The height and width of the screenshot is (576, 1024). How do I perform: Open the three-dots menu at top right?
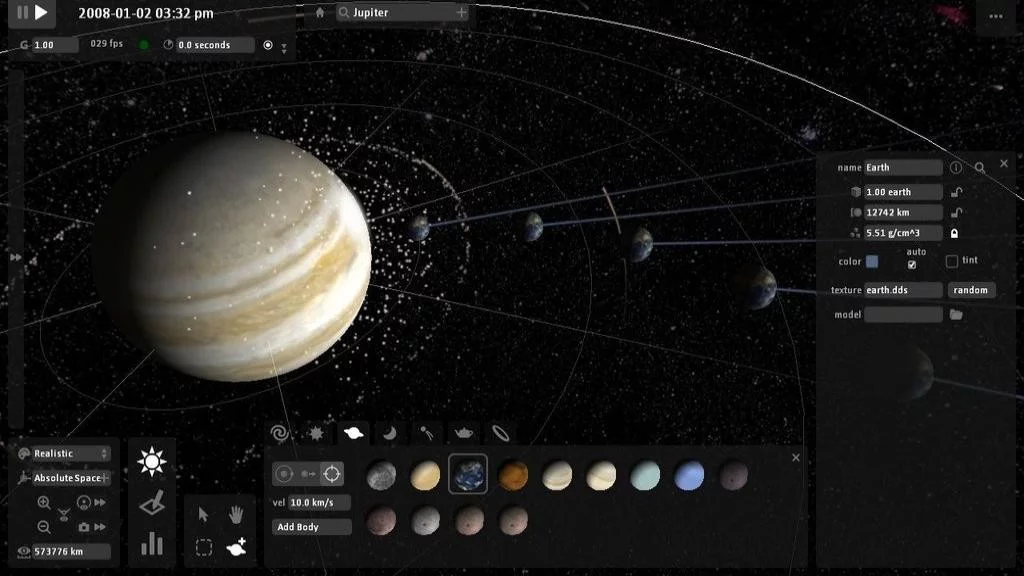(x=996, y=16)
